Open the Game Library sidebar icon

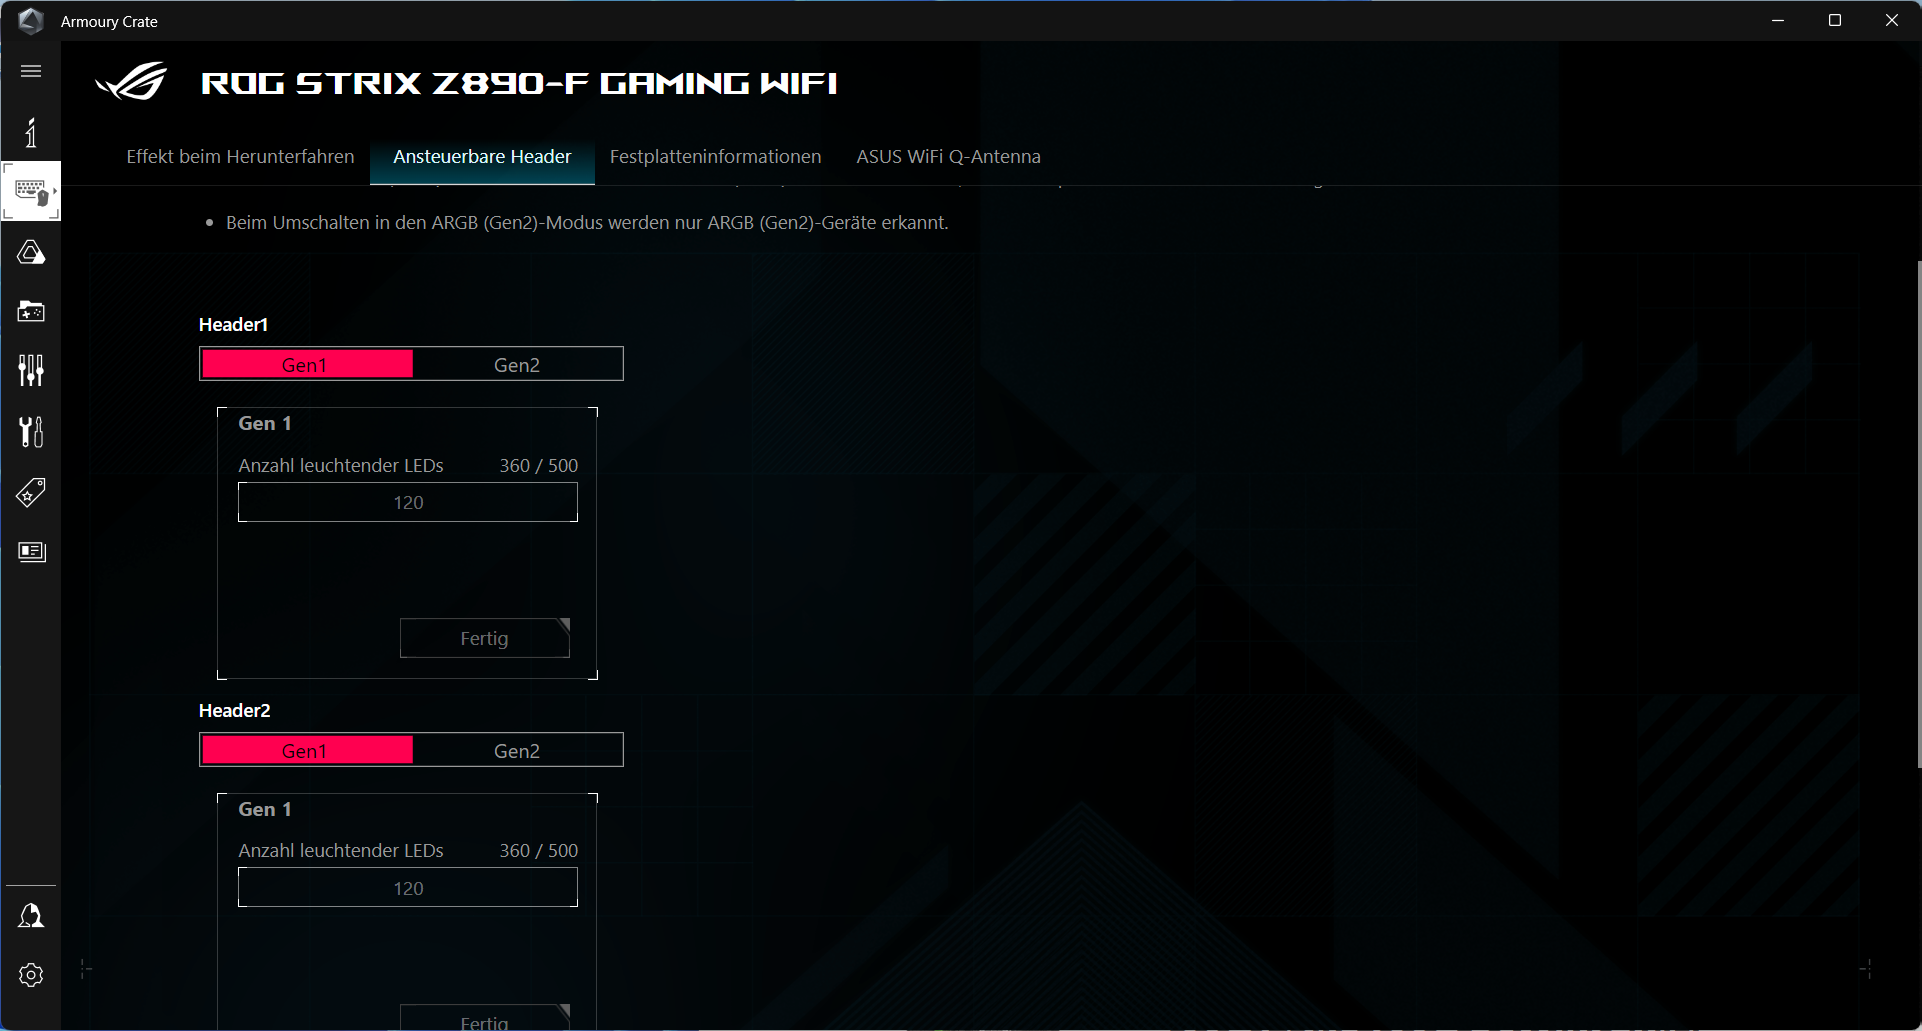[31, 312]
